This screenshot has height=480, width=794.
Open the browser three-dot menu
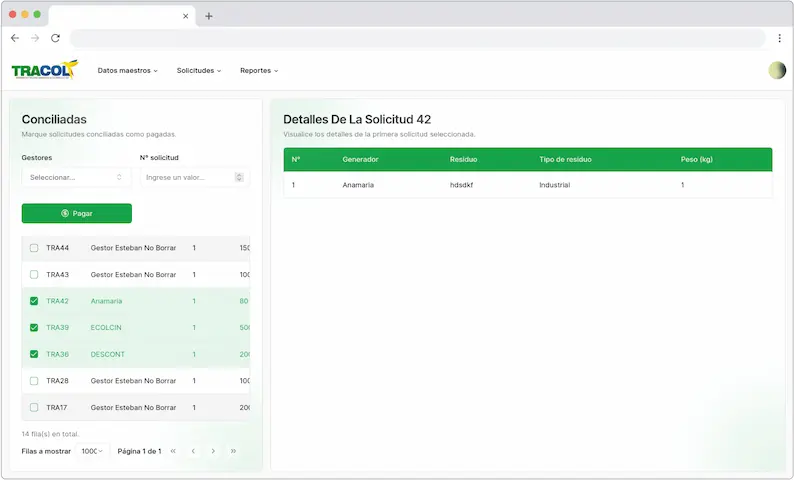pos(779,38)
